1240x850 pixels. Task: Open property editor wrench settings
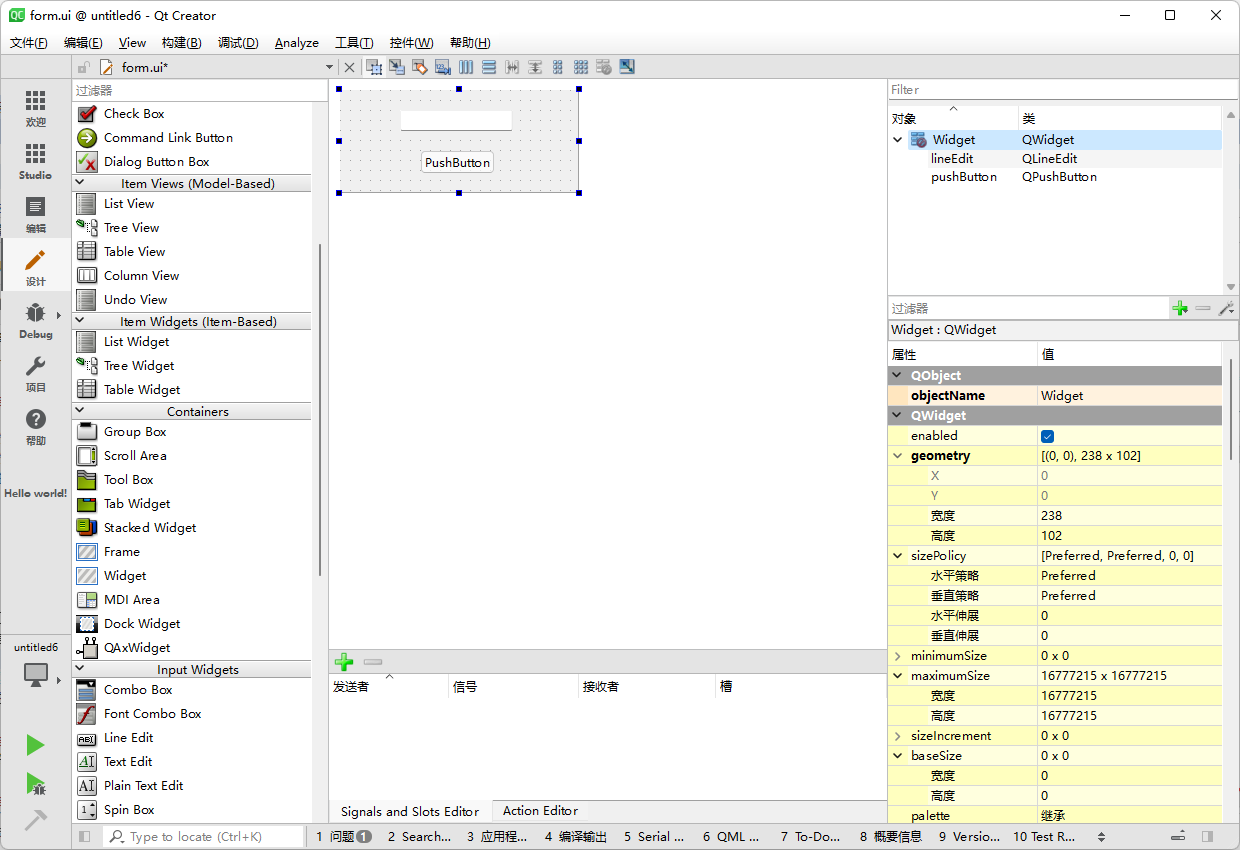[x=1226, y=309]
